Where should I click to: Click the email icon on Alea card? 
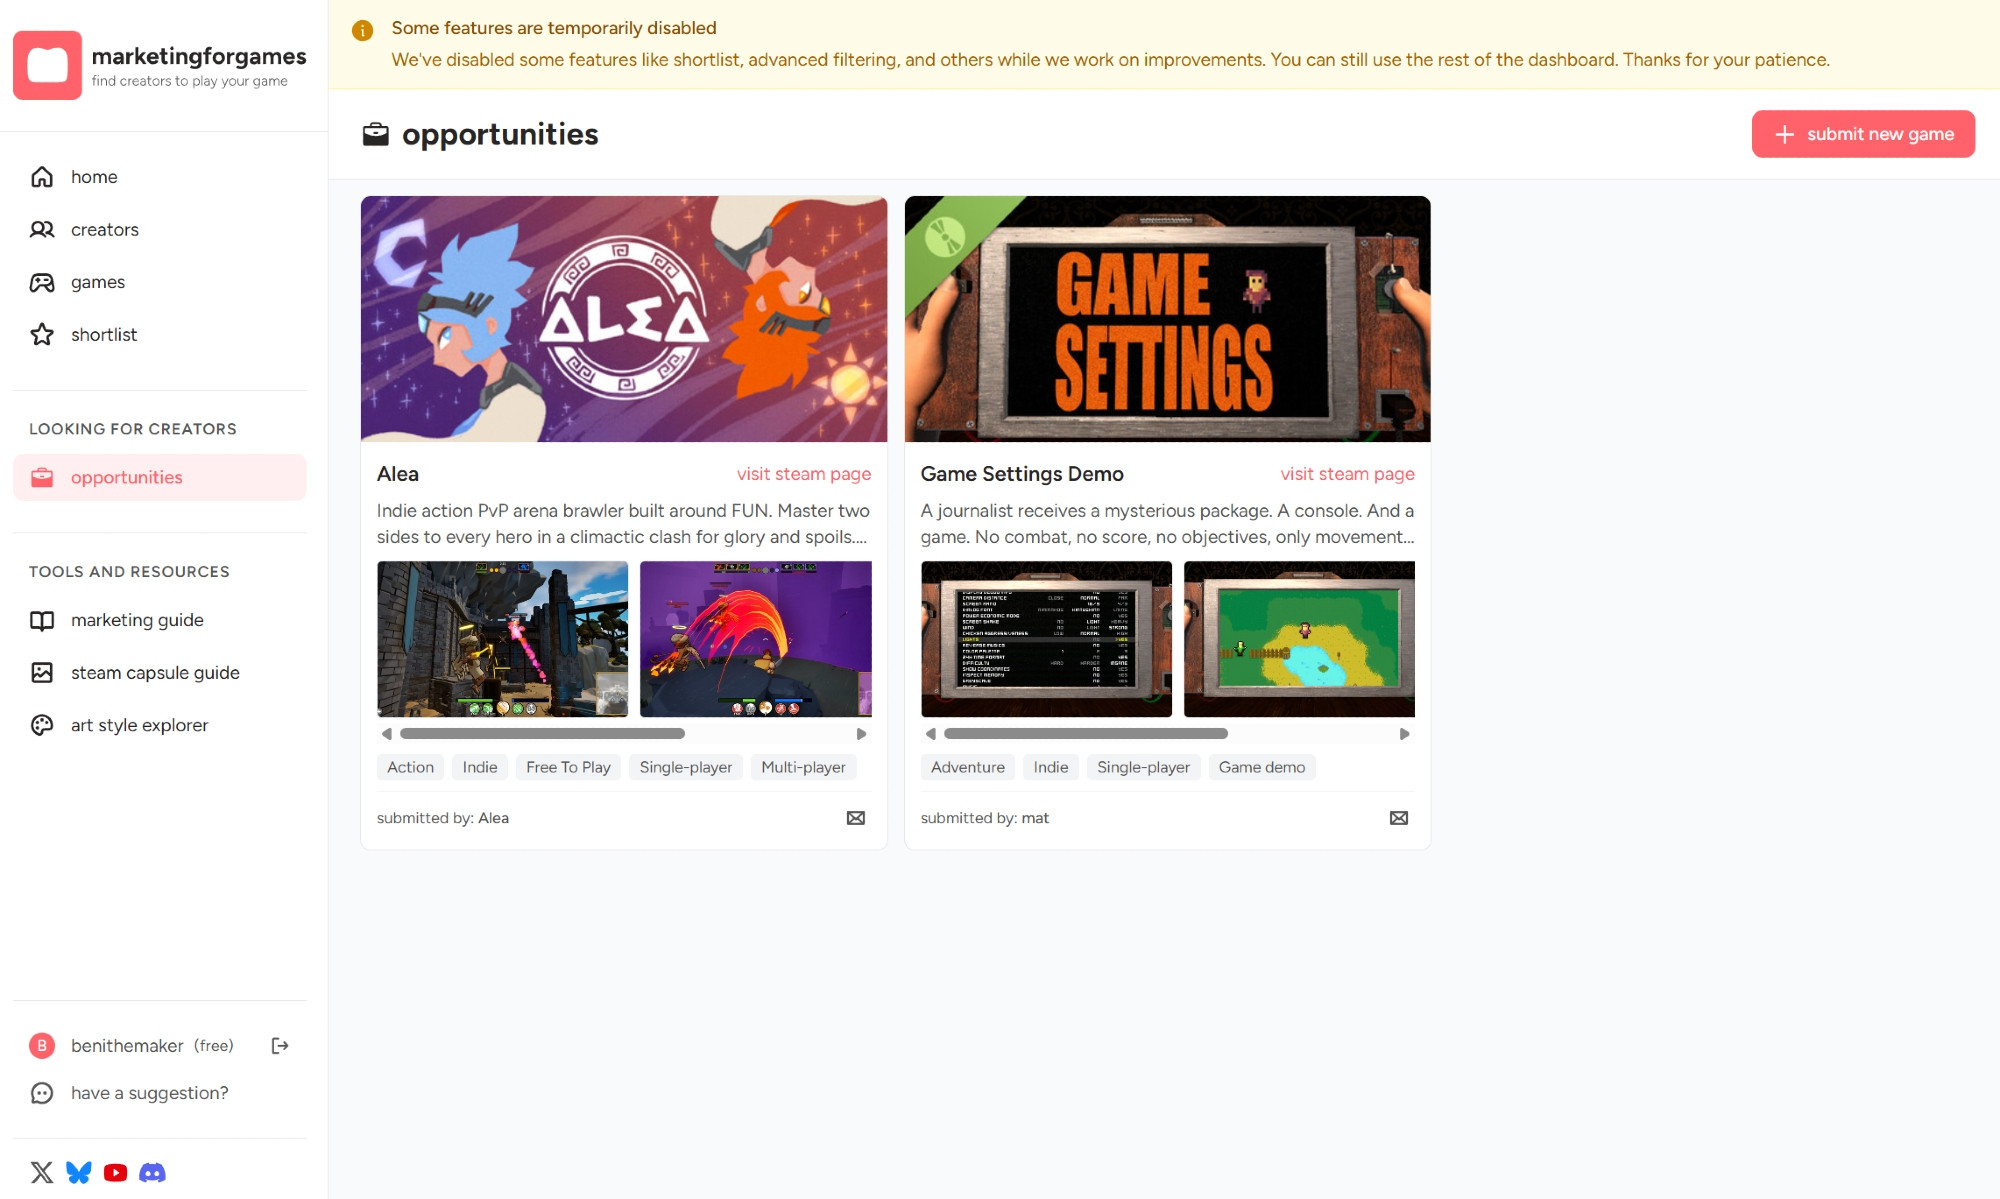click(x=856, y=818)
